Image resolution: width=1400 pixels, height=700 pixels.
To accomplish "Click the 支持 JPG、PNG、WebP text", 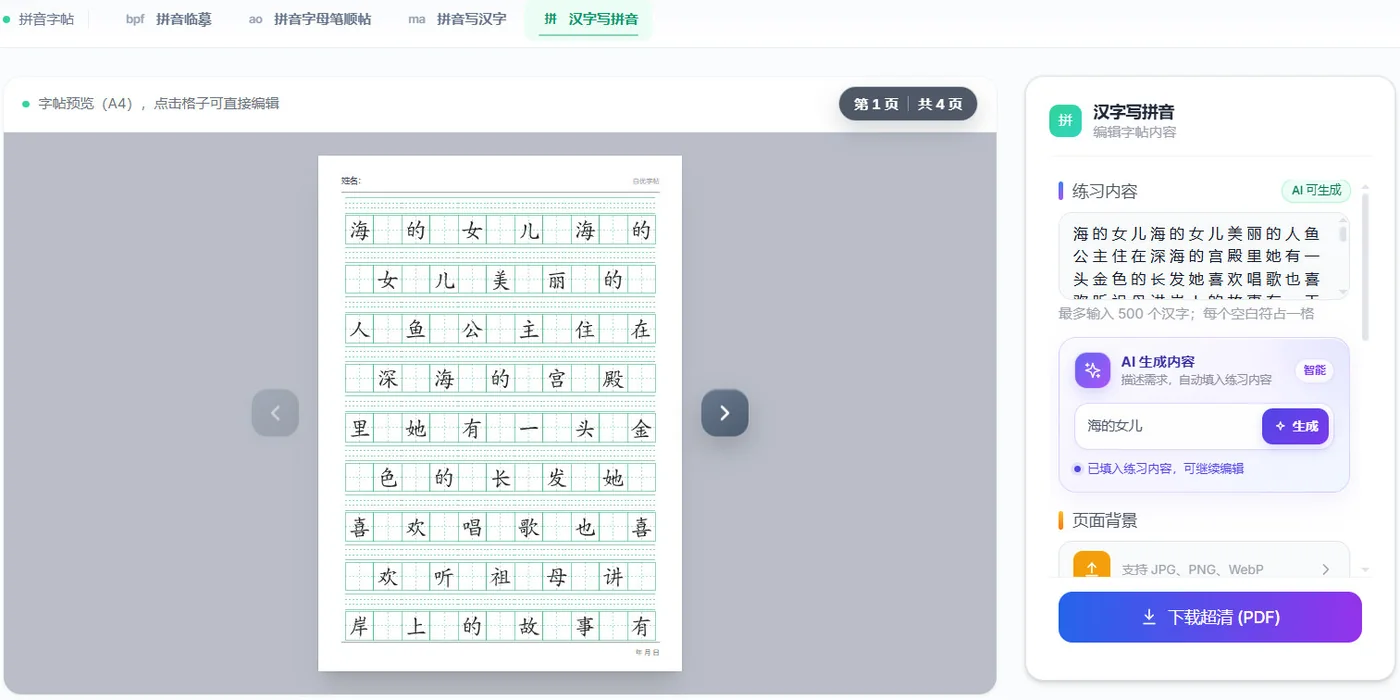I will [1192, 569].
